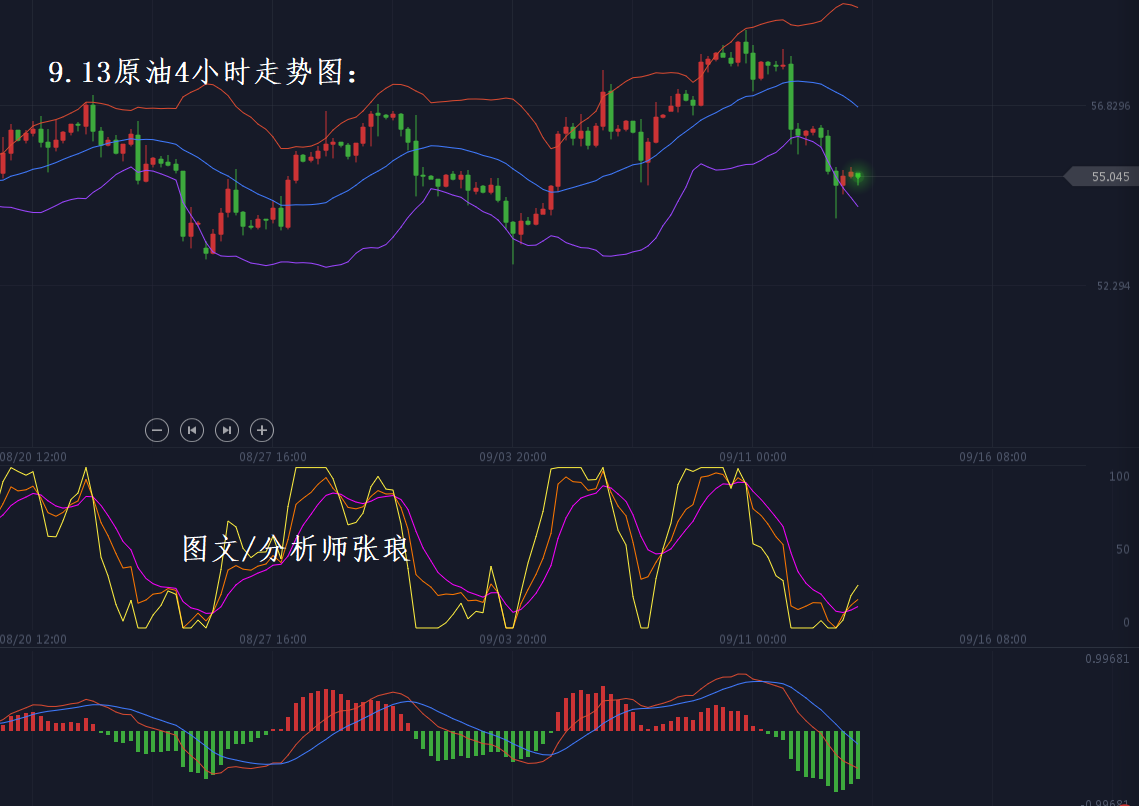Click the glowing green current price dot
Image resolution: width=1139 pixels, height=806 pixels.
857,176
